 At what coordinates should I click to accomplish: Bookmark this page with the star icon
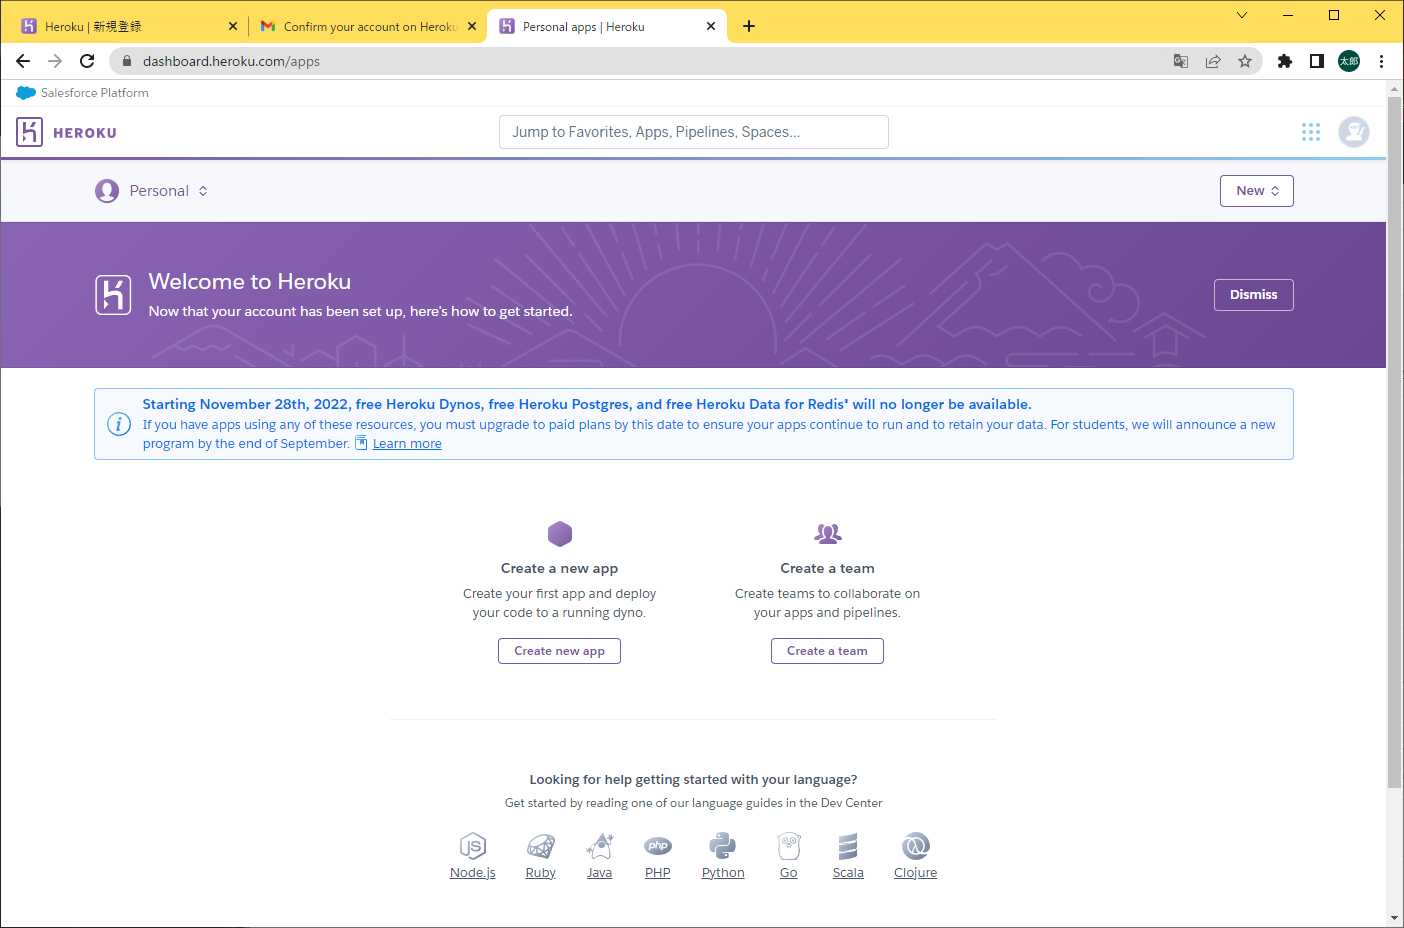pos(1245,61)
